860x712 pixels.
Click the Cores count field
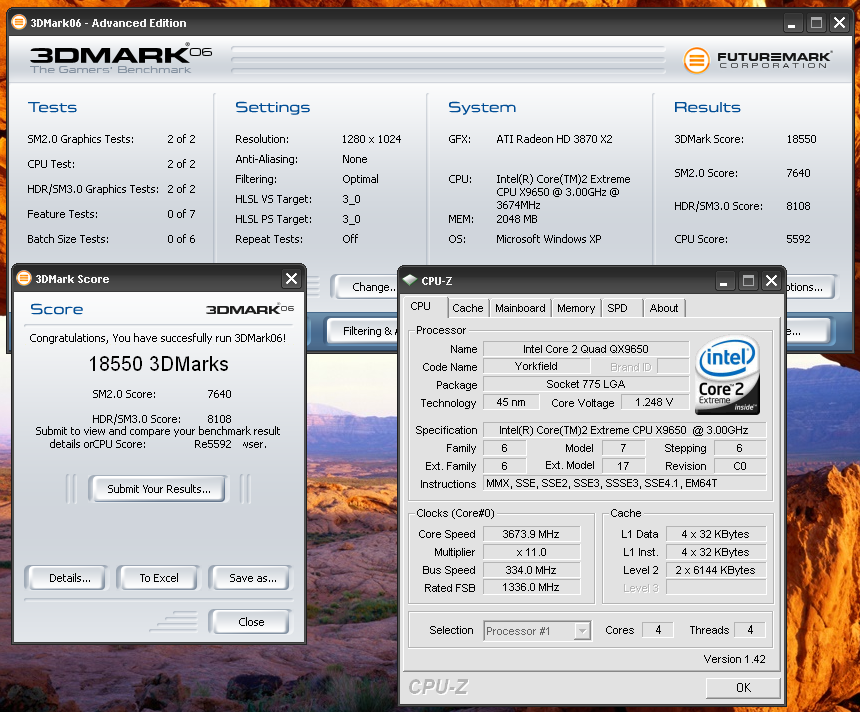tap(658, 630)
